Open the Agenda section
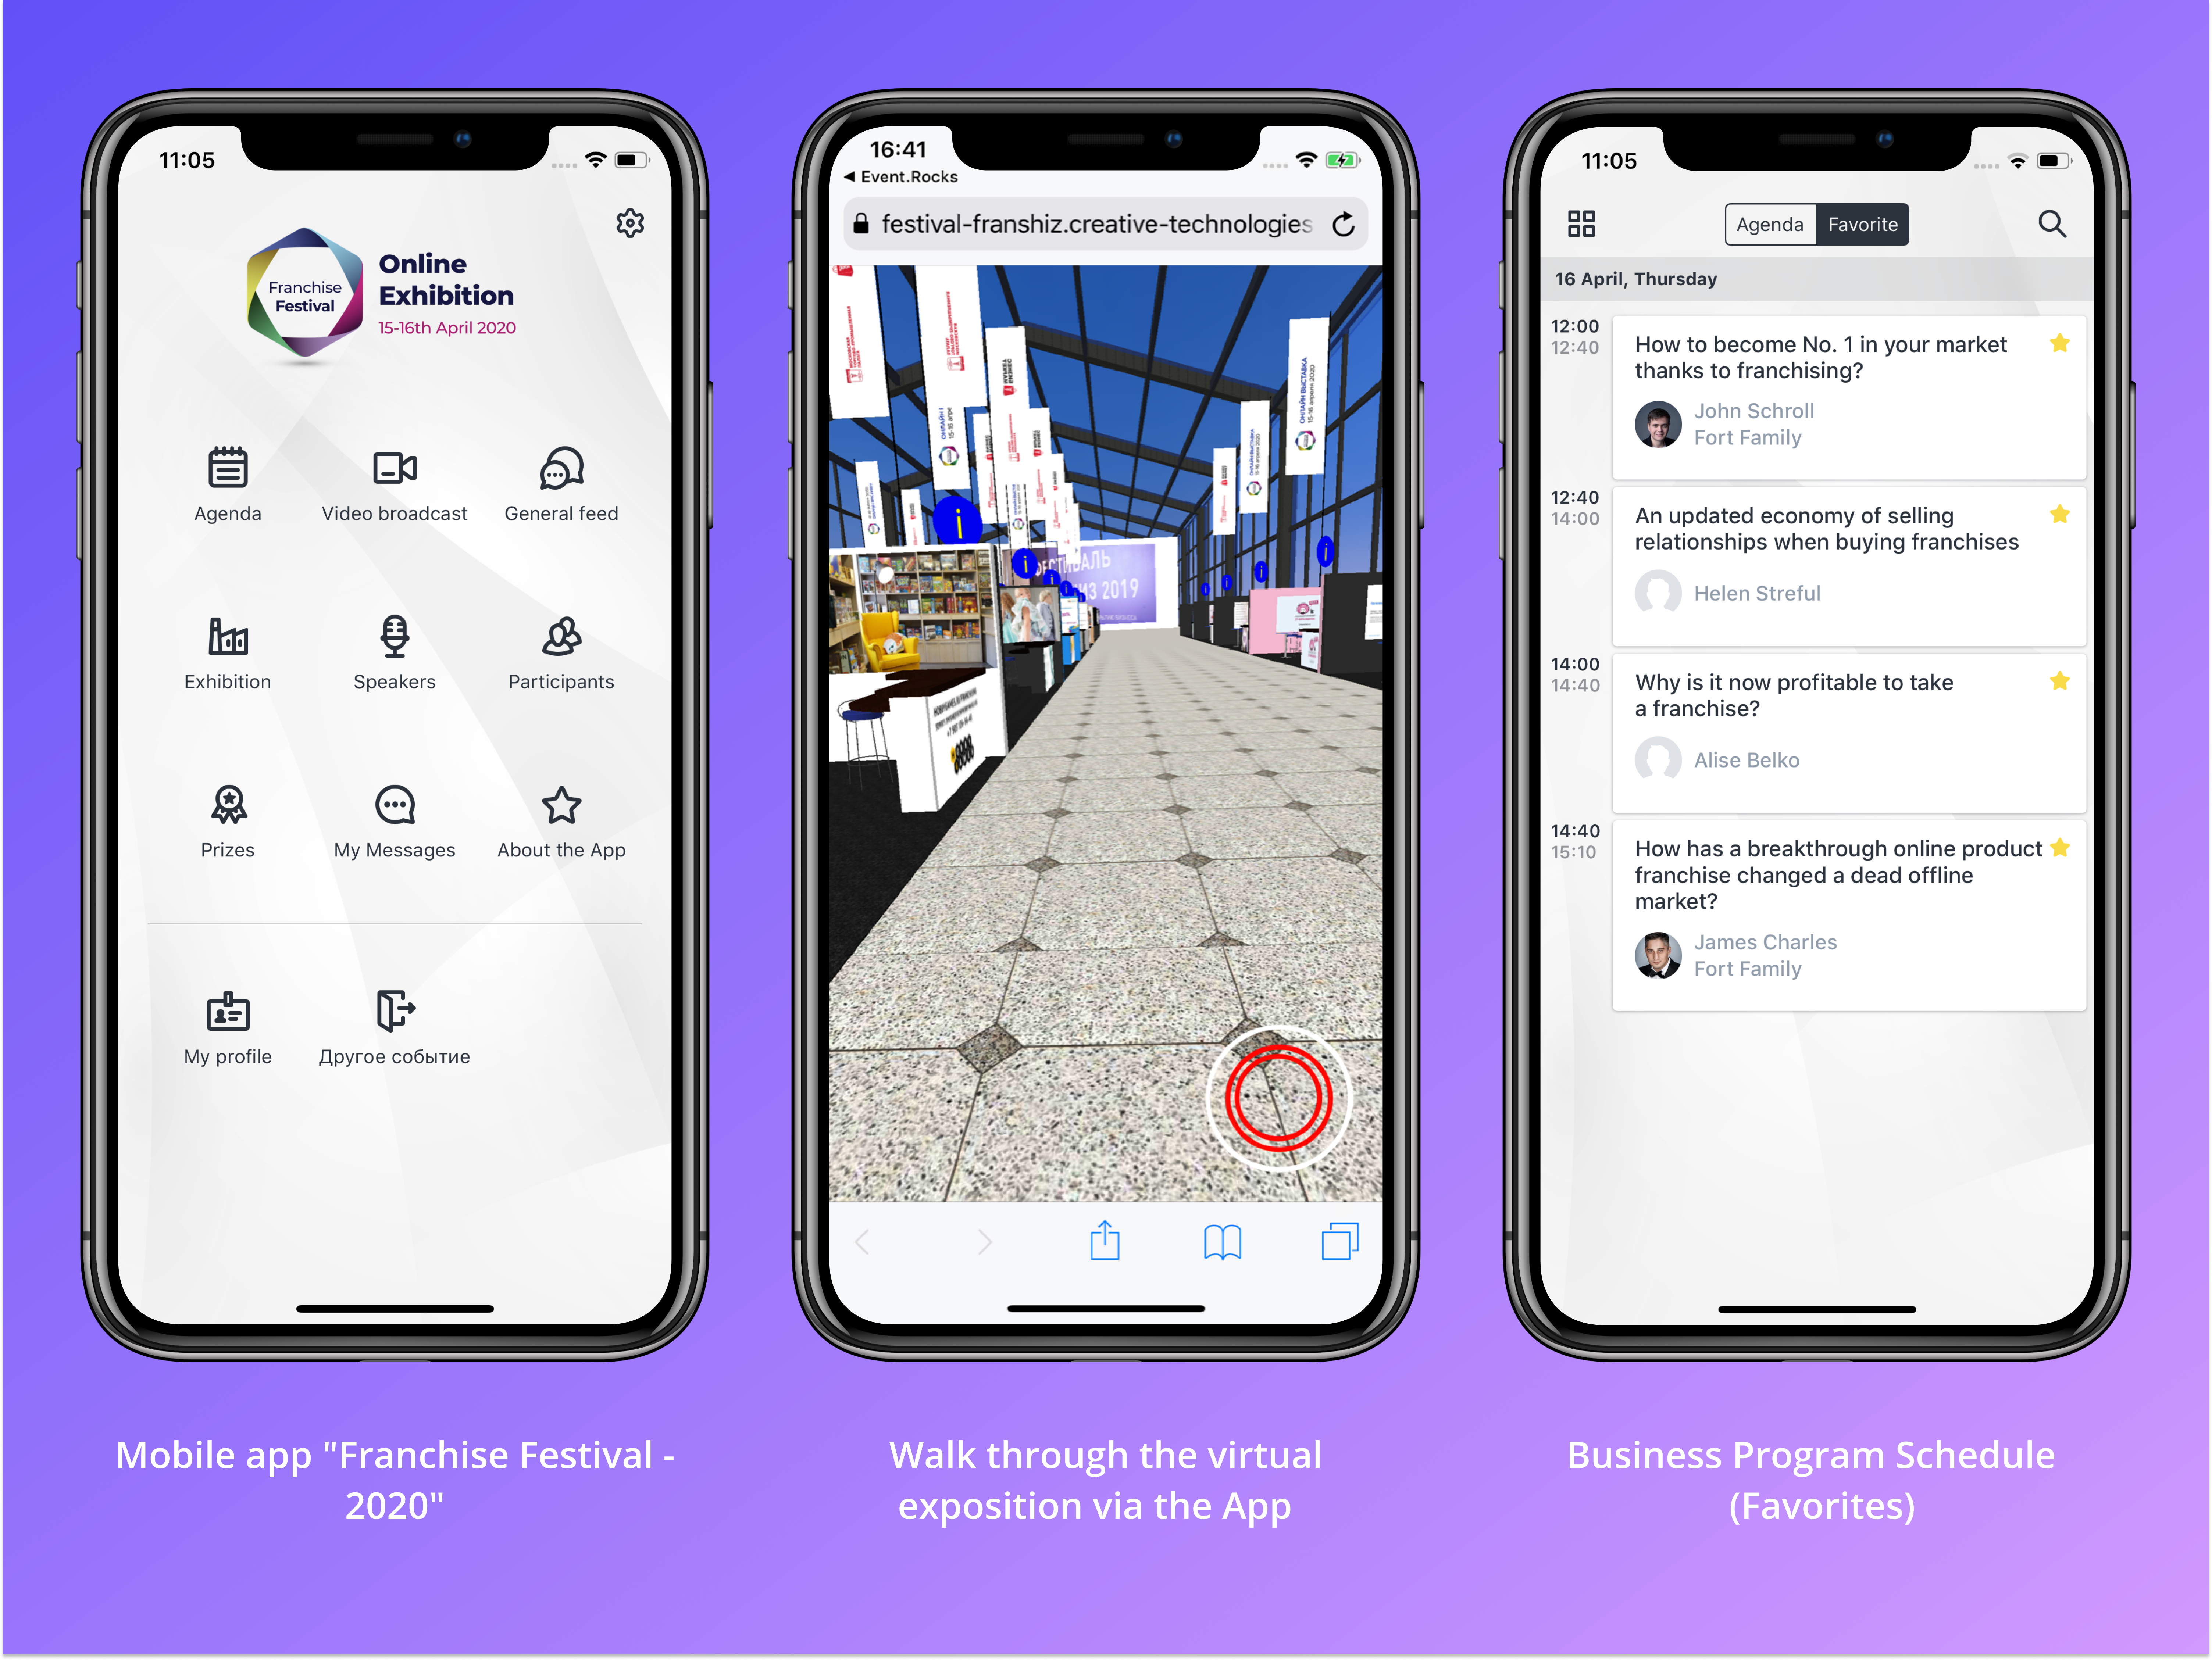2212x1660 pixels. [x=229, y=488]
